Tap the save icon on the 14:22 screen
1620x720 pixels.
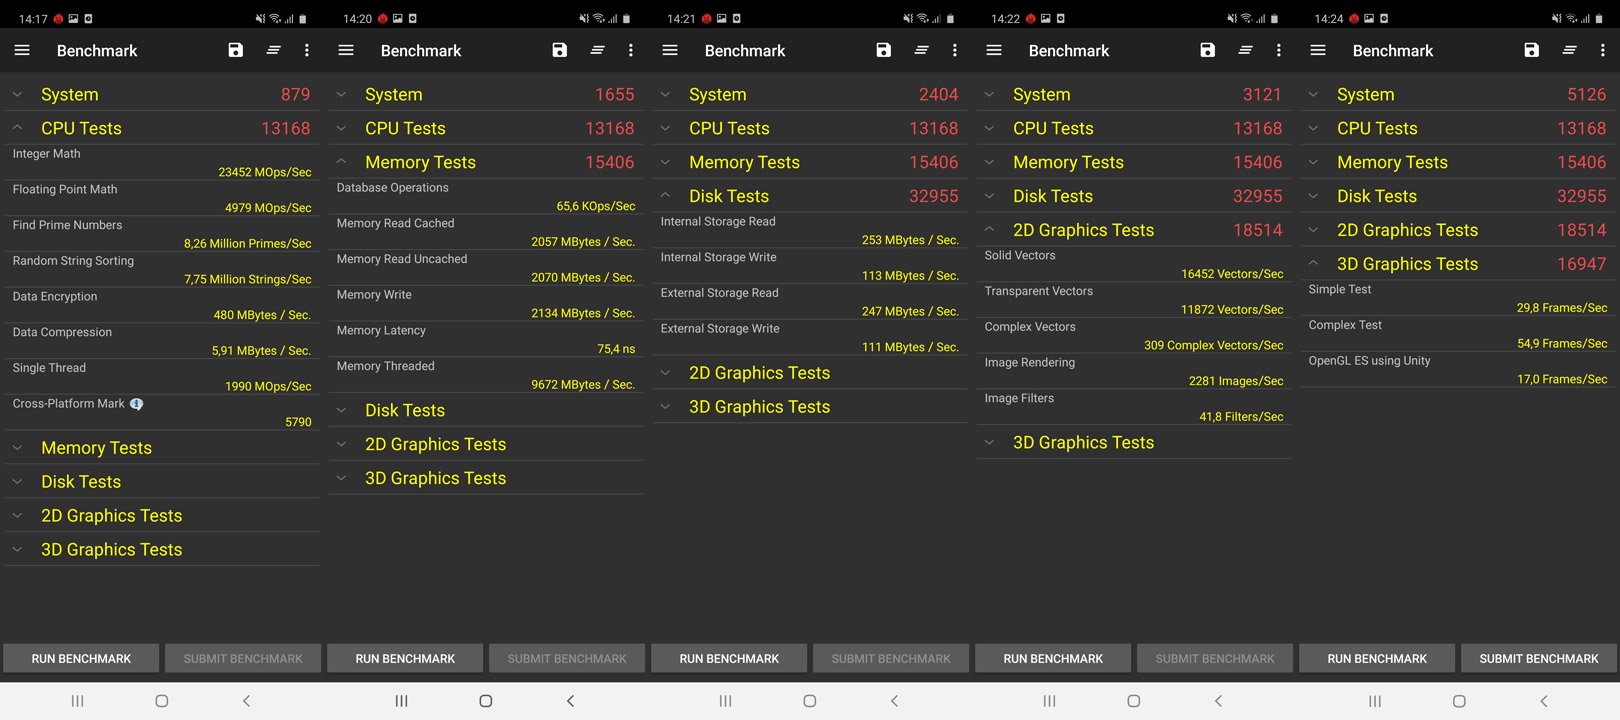click(x=1208, y=50)
